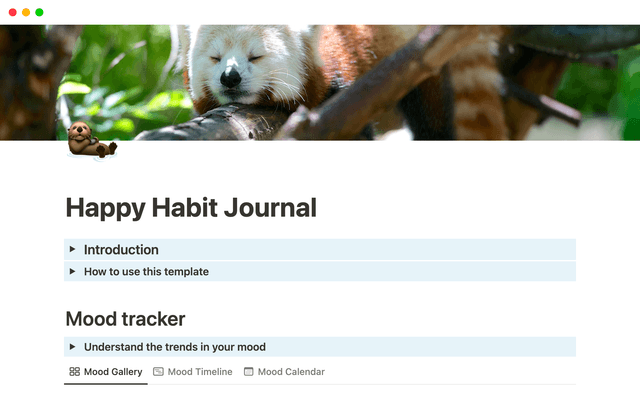
Task: Click the Mood tracker heading
Action: pos(125,318)
